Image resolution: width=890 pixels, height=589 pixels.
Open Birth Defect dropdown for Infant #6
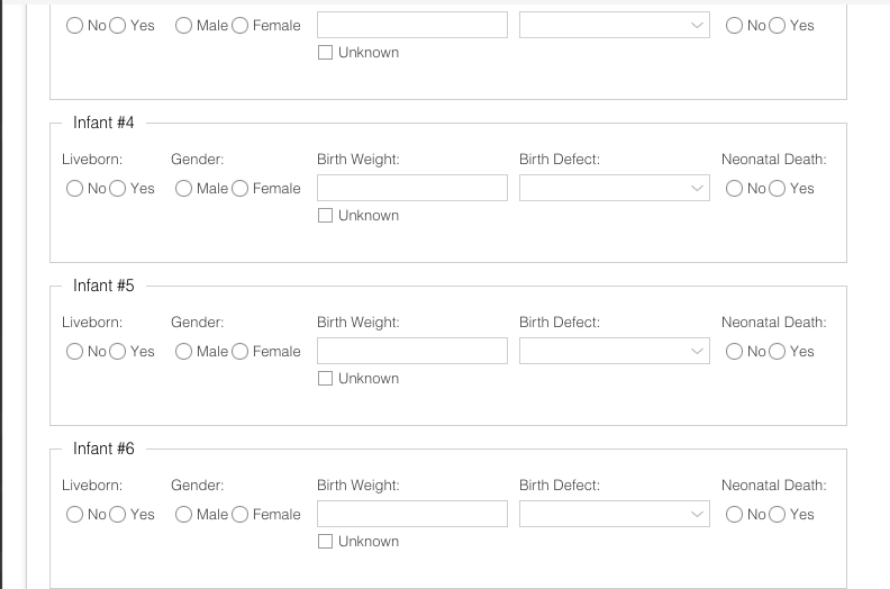pyautogui.click(x=614, y=515)
